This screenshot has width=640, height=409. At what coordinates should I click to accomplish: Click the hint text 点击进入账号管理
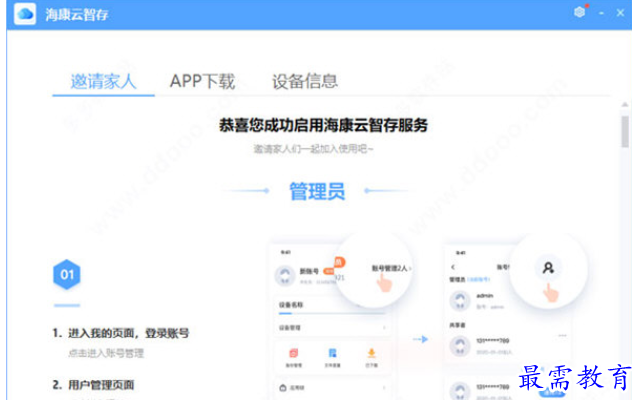(106, 353)
